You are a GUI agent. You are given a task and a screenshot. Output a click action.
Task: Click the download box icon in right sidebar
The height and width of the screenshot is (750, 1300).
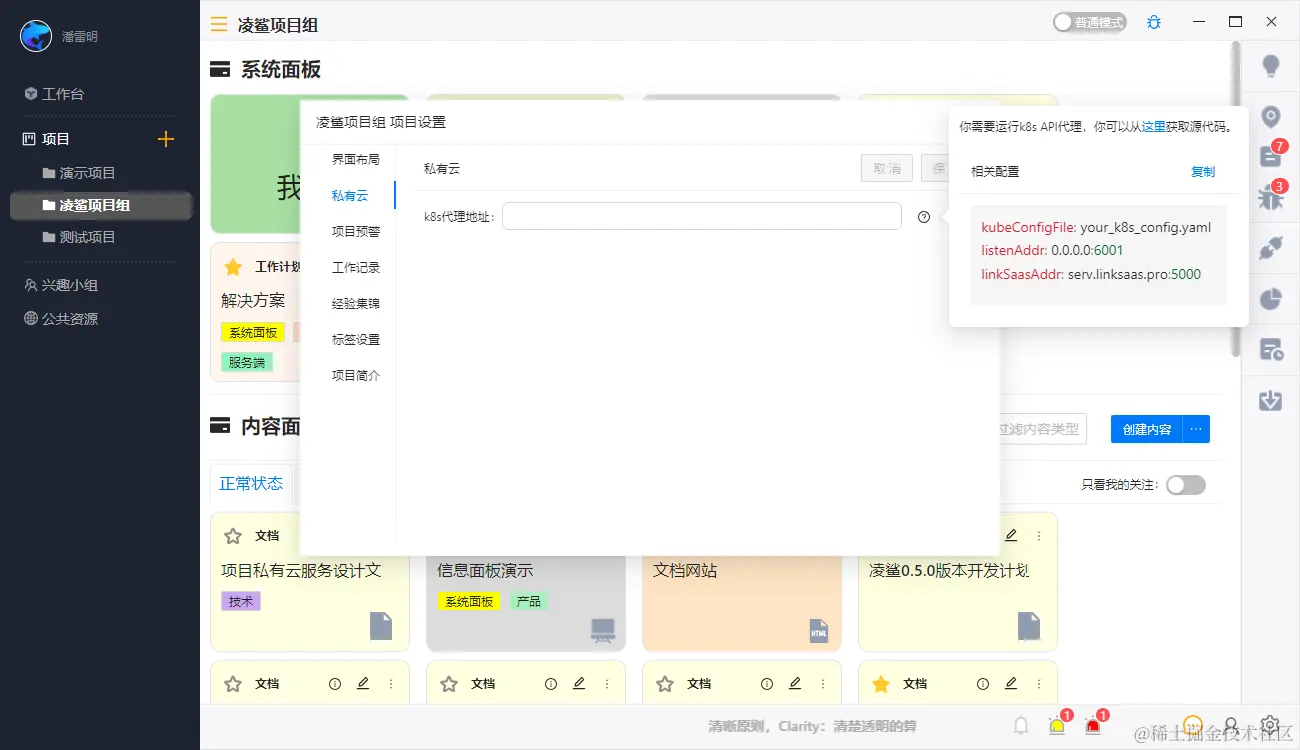(1271, 400)
